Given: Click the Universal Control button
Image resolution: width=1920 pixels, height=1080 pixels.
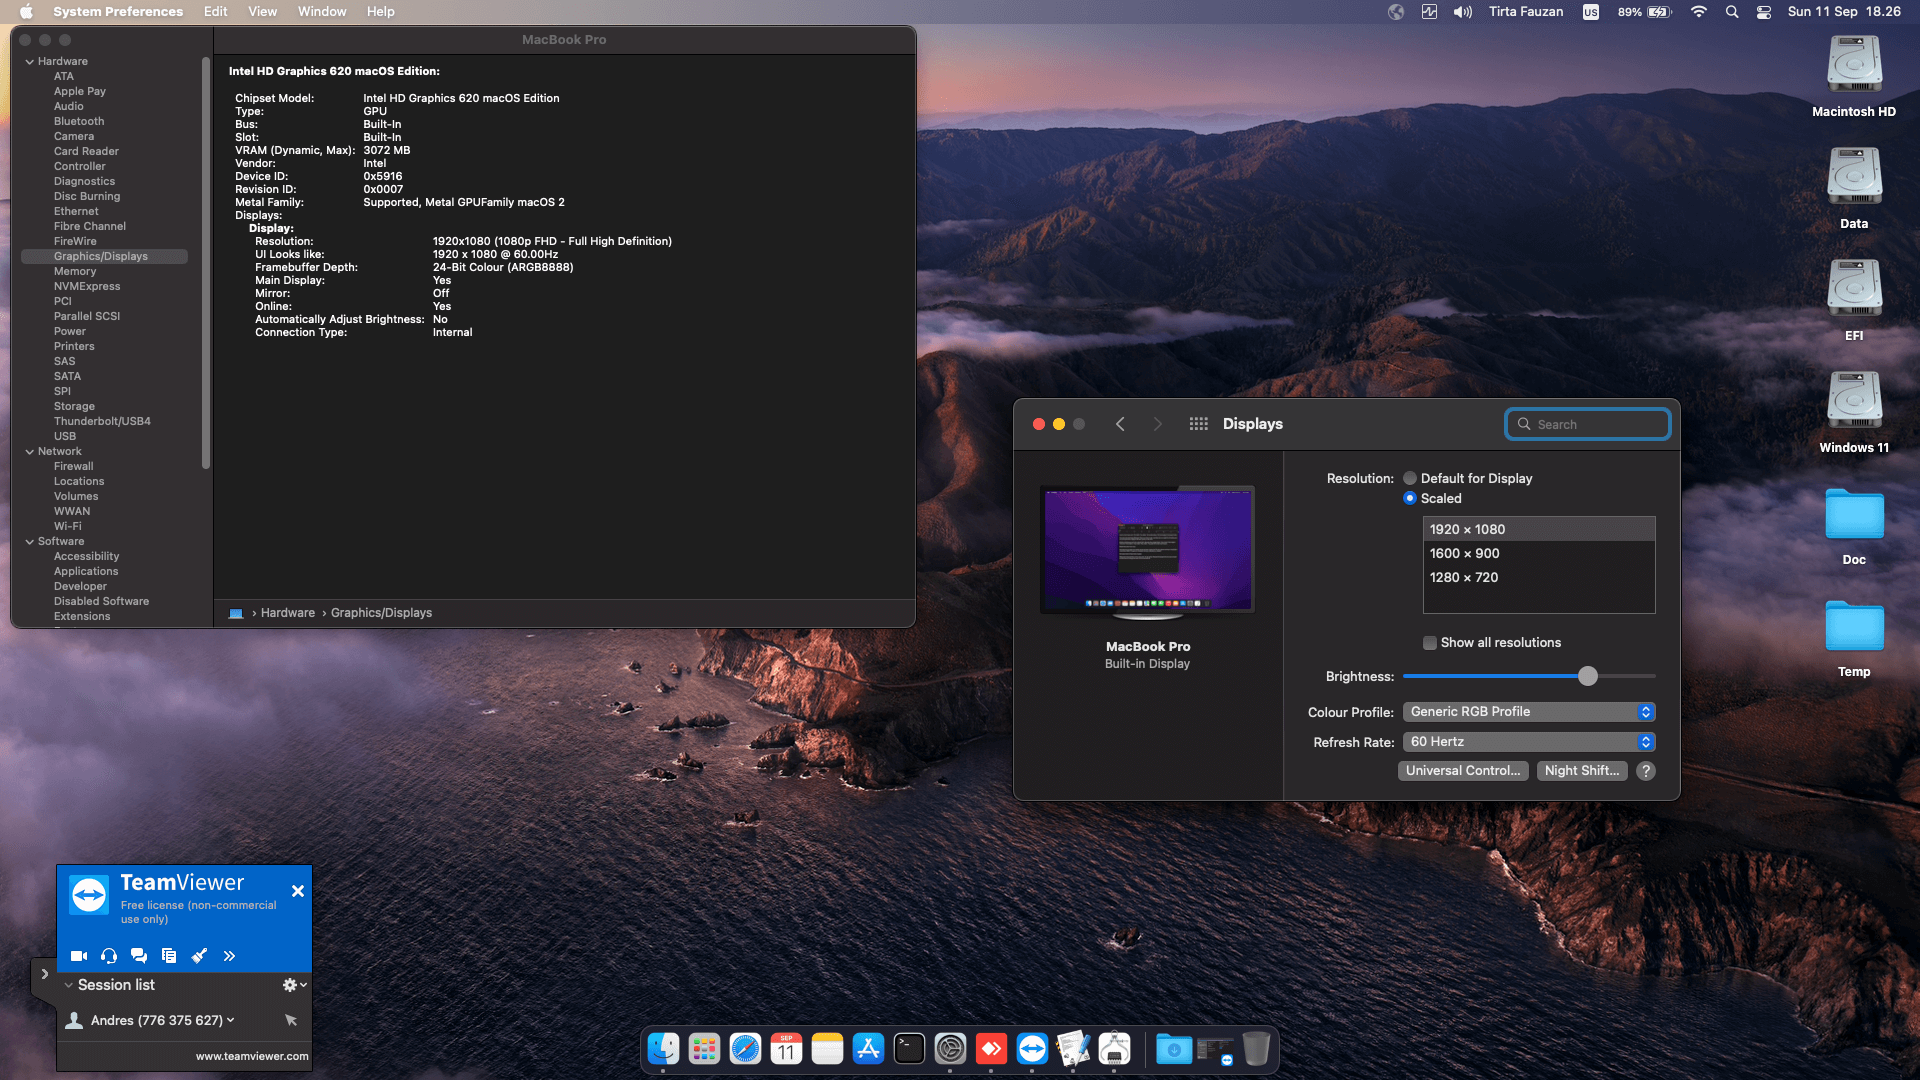Looking at the screenshot, I should pos(1463,771).
